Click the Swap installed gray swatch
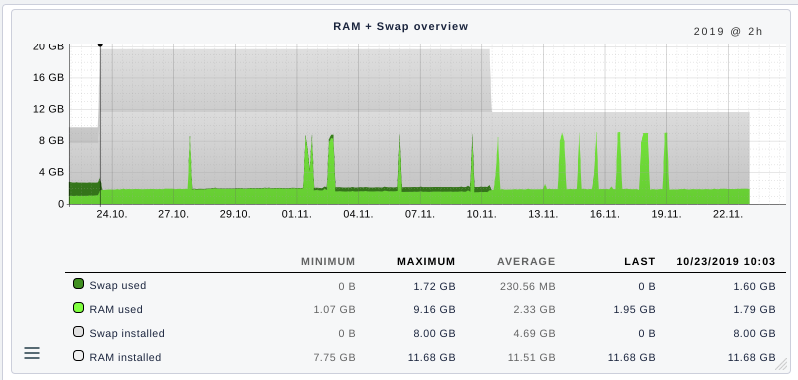Image resolution: width=798 pixels, height=380 pixels. (x=78, y=332)
